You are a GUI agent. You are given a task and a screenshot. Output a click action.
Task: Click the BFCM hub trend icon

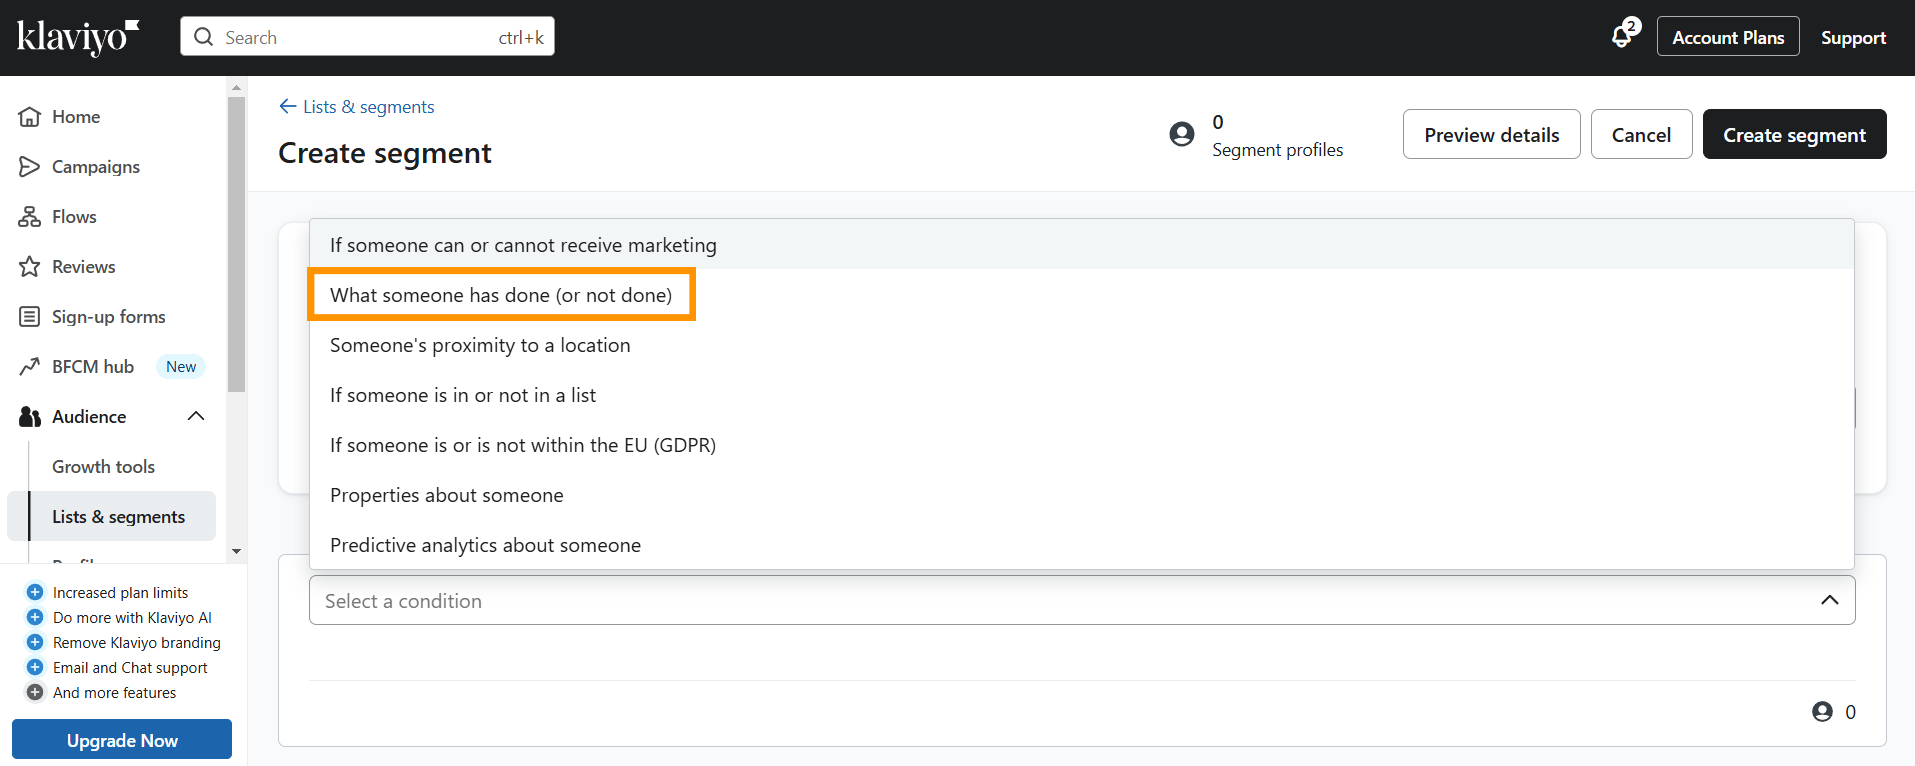click(x=30, y=367)
